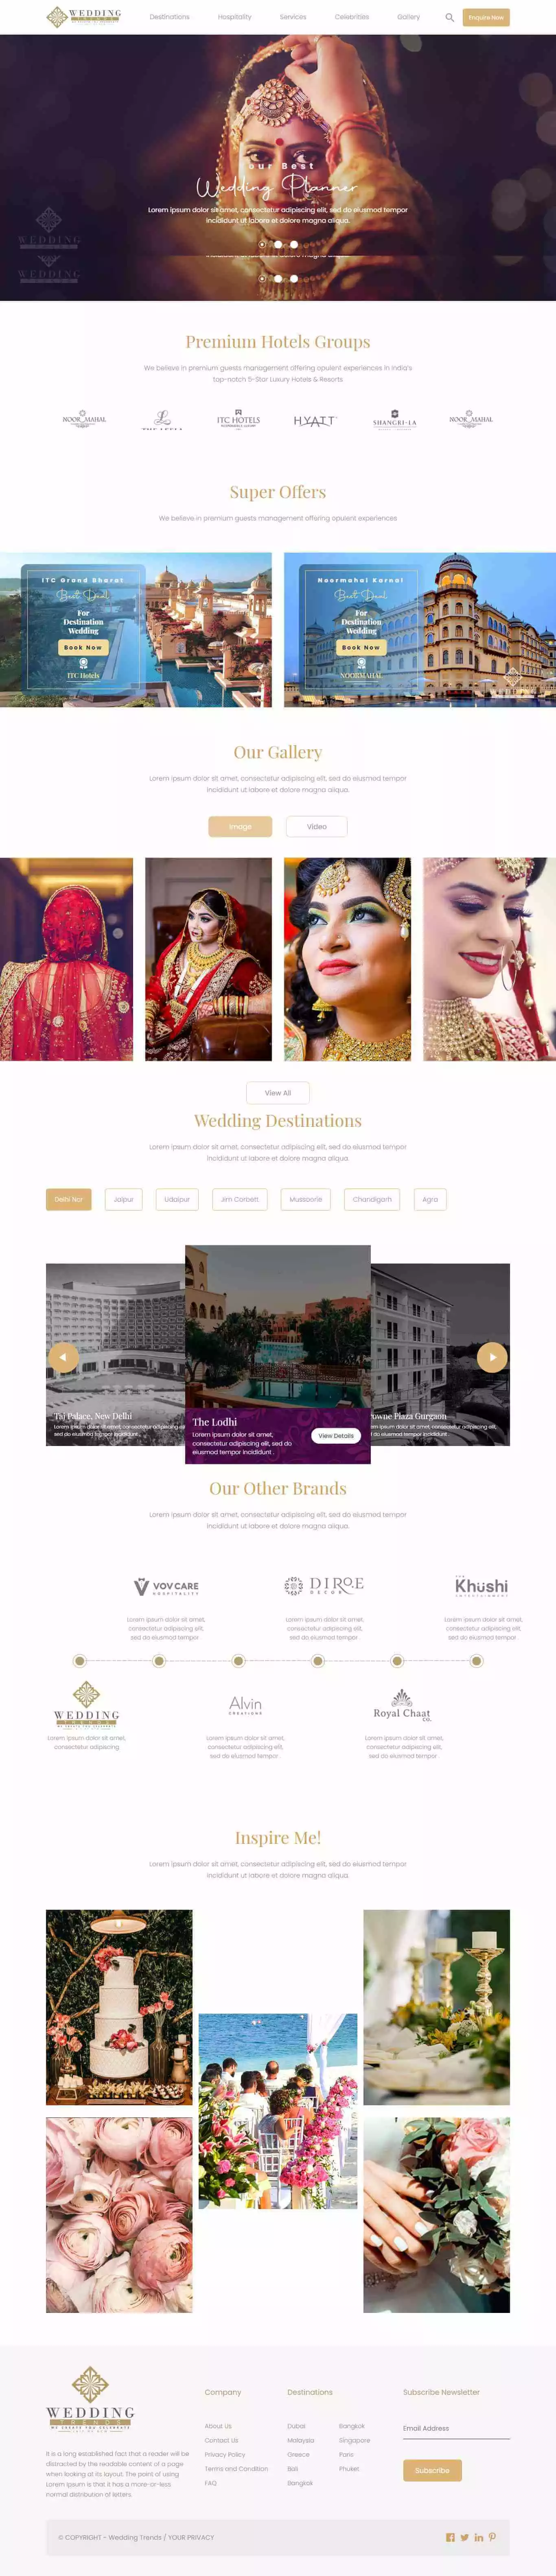Click the View All gallery button
This screenshot has height=2576, width=556.
click(278, 1093)
